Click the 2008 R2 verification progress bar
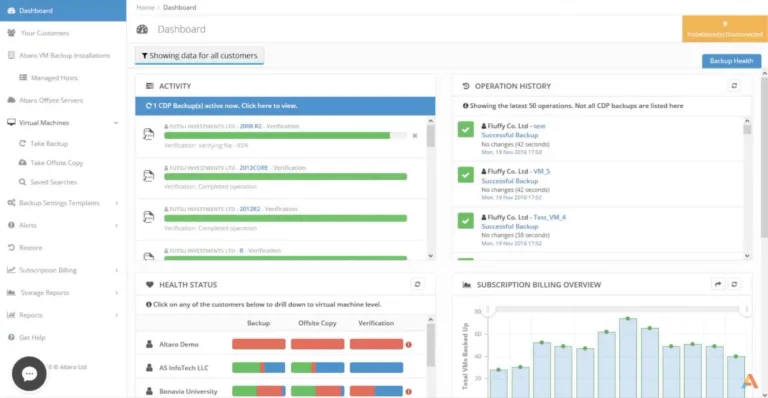 (x=285, y=136)
